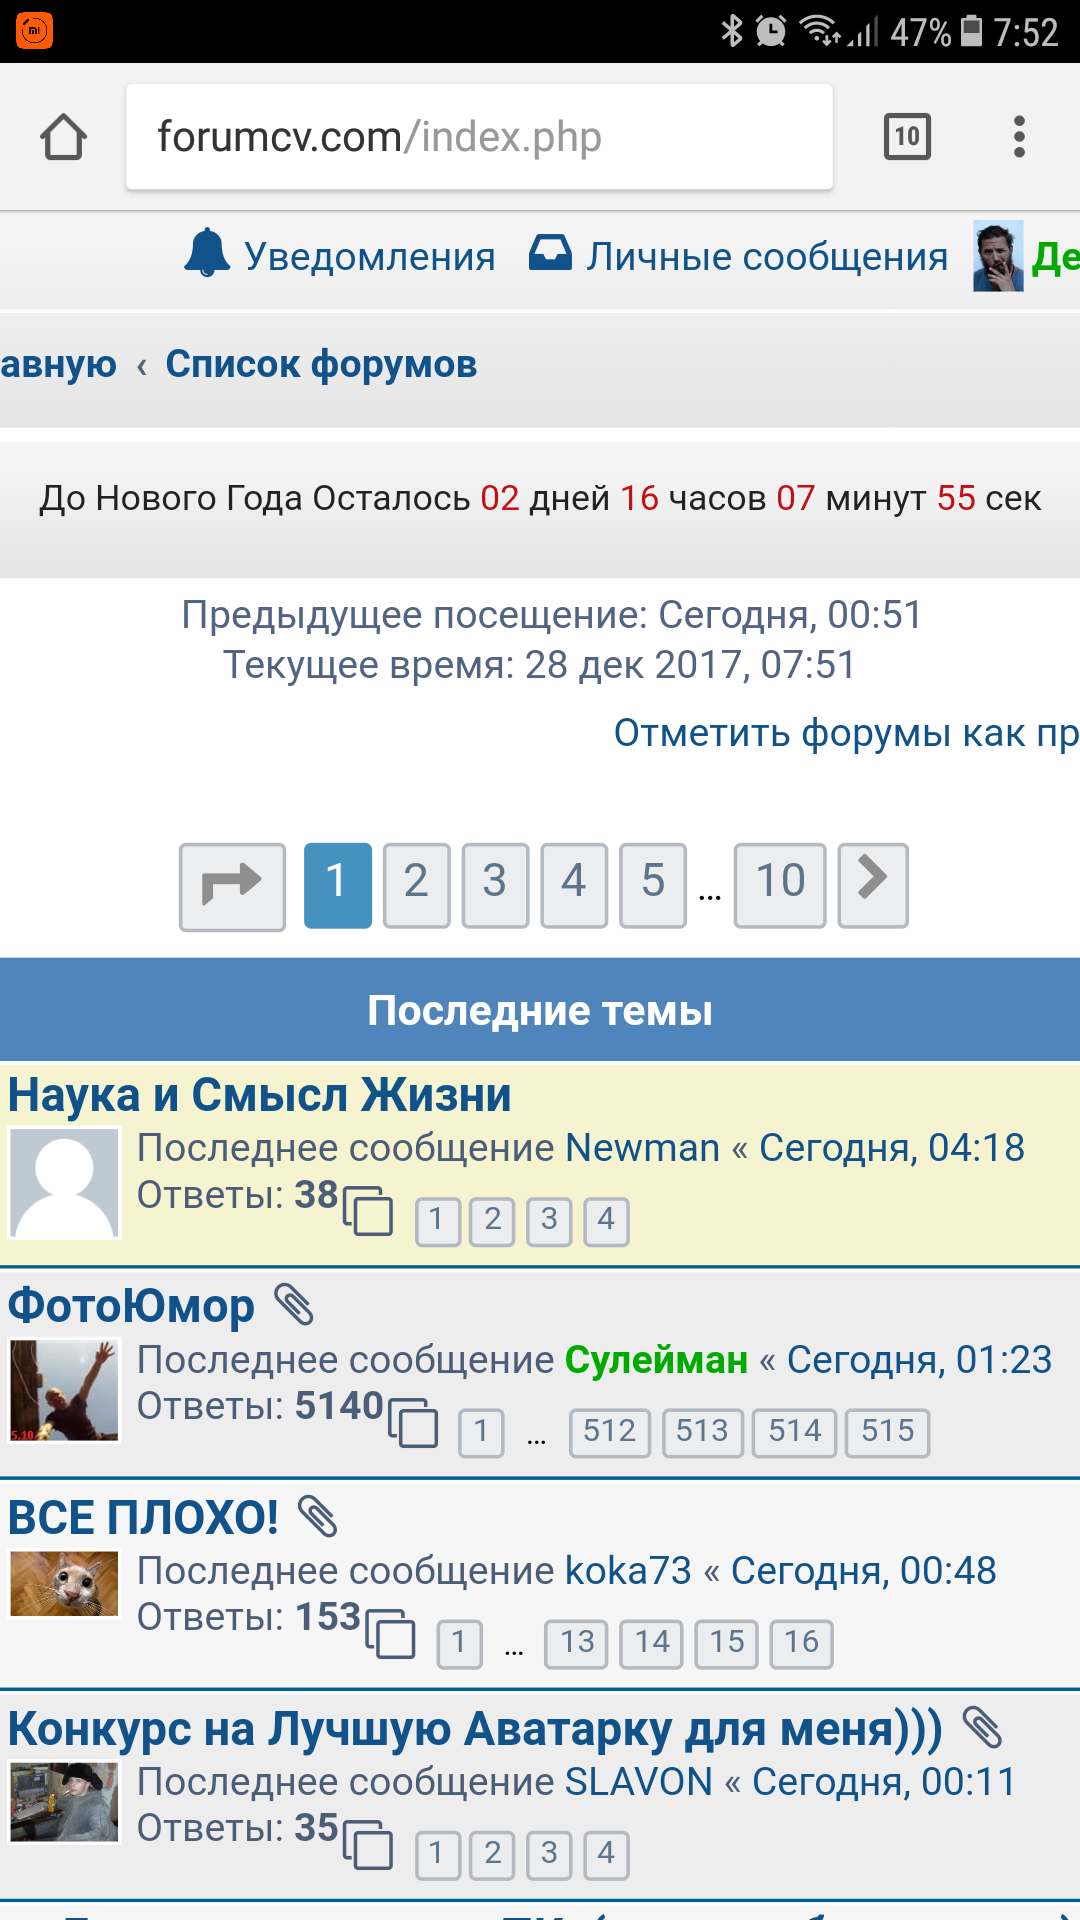Open topic ВСЕ ПЛОХО!
1080x1920 pixels.
[143, 1517]
